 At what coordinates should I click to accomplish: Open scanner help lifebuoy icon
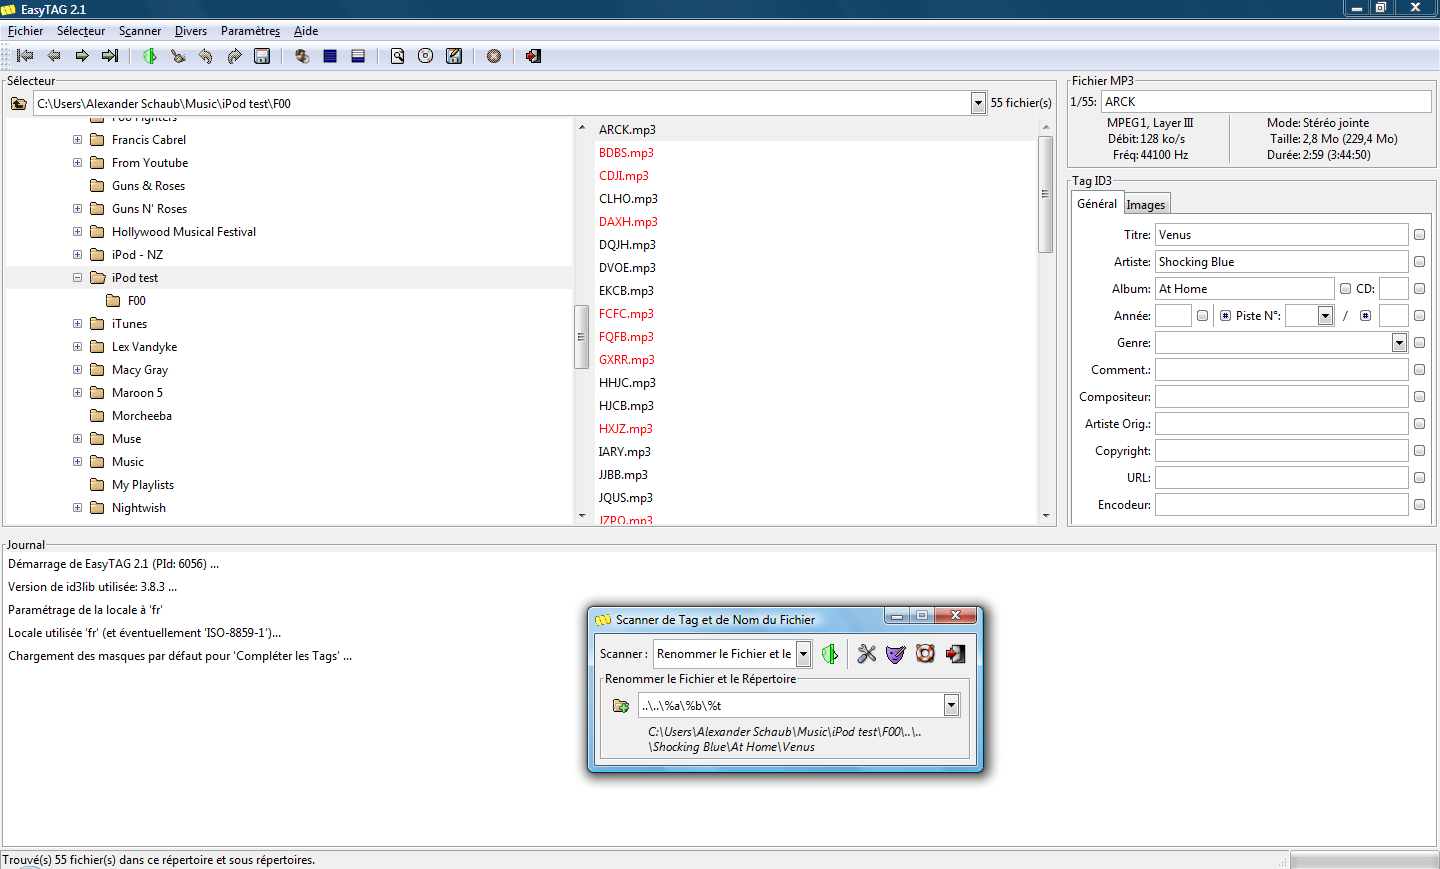pos(925,654)
